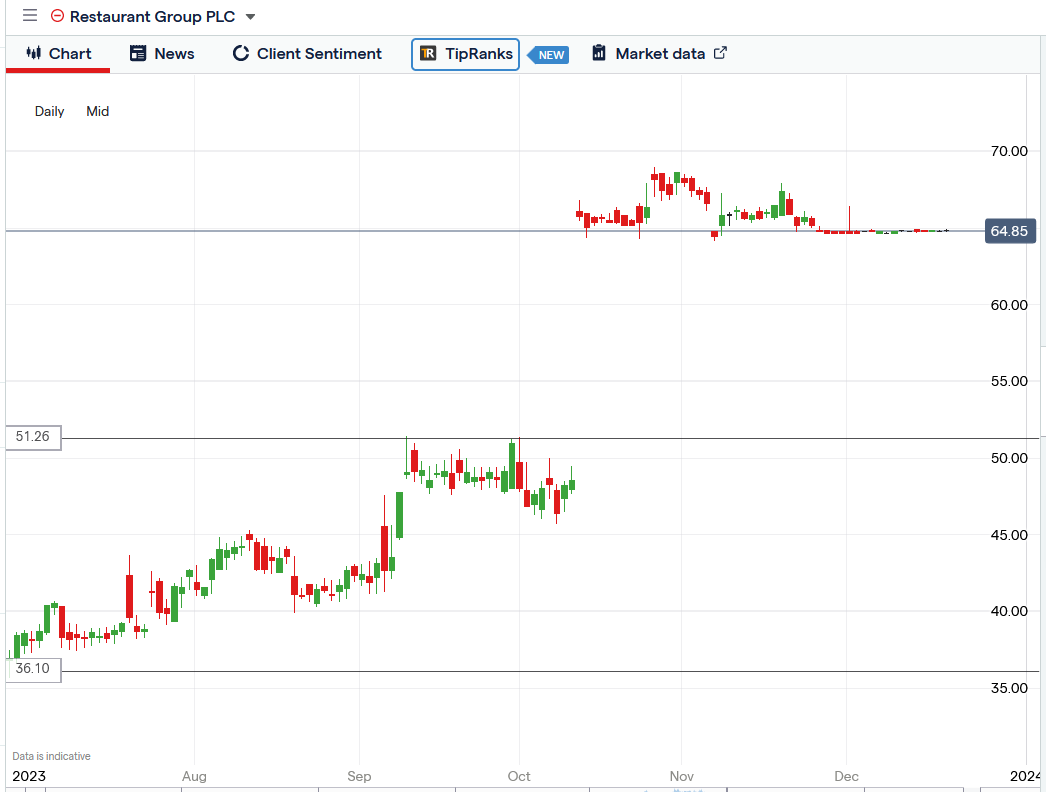Change the Daily timeframe setting

click(49, 111)
